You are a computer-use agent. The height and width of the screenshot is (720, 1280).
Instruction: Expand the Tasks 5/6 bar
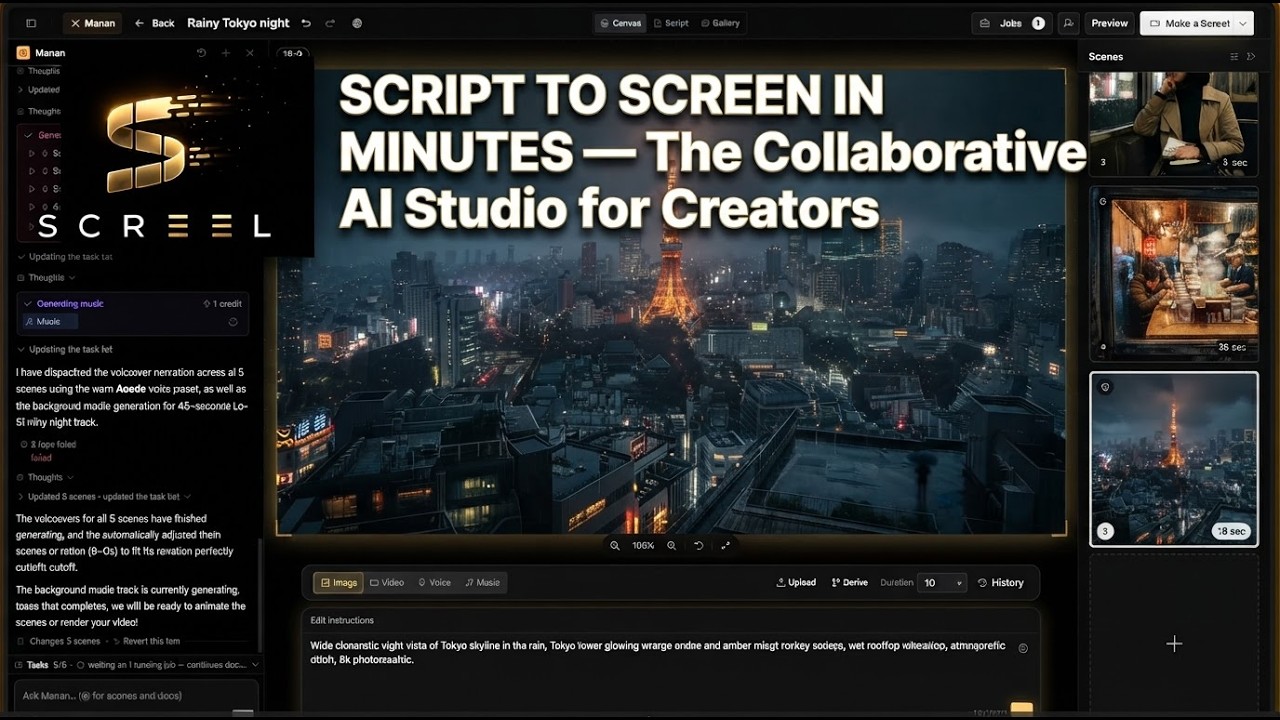pos(137,665)
